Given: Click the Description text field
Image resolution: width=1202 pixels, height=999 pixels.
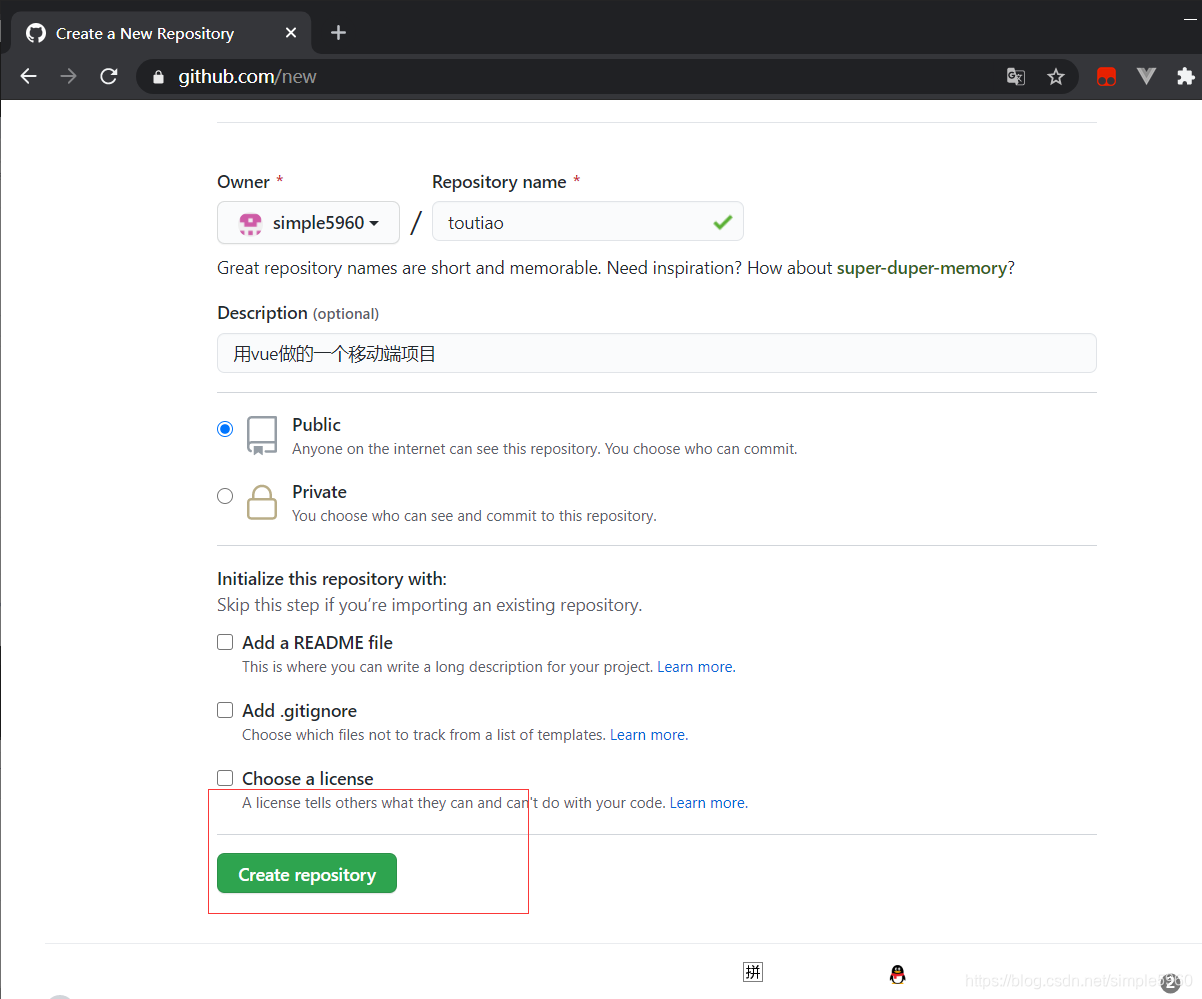Looking at the screenshot, I should (656, 353).
